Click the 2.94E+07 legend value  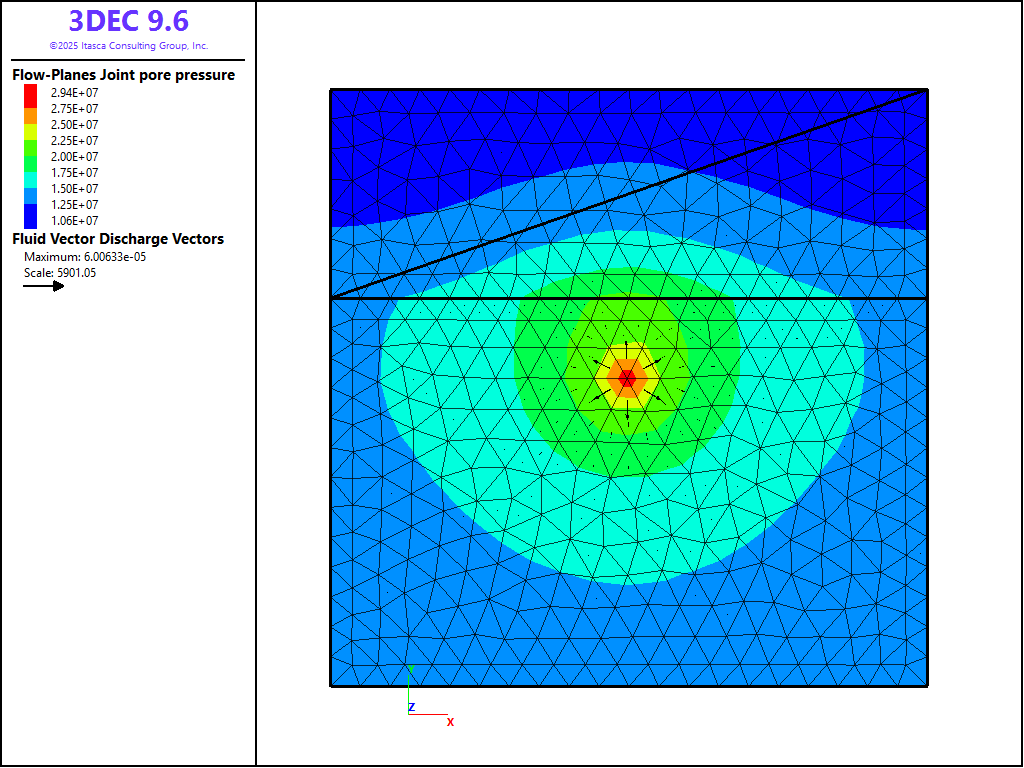(74, 93)
